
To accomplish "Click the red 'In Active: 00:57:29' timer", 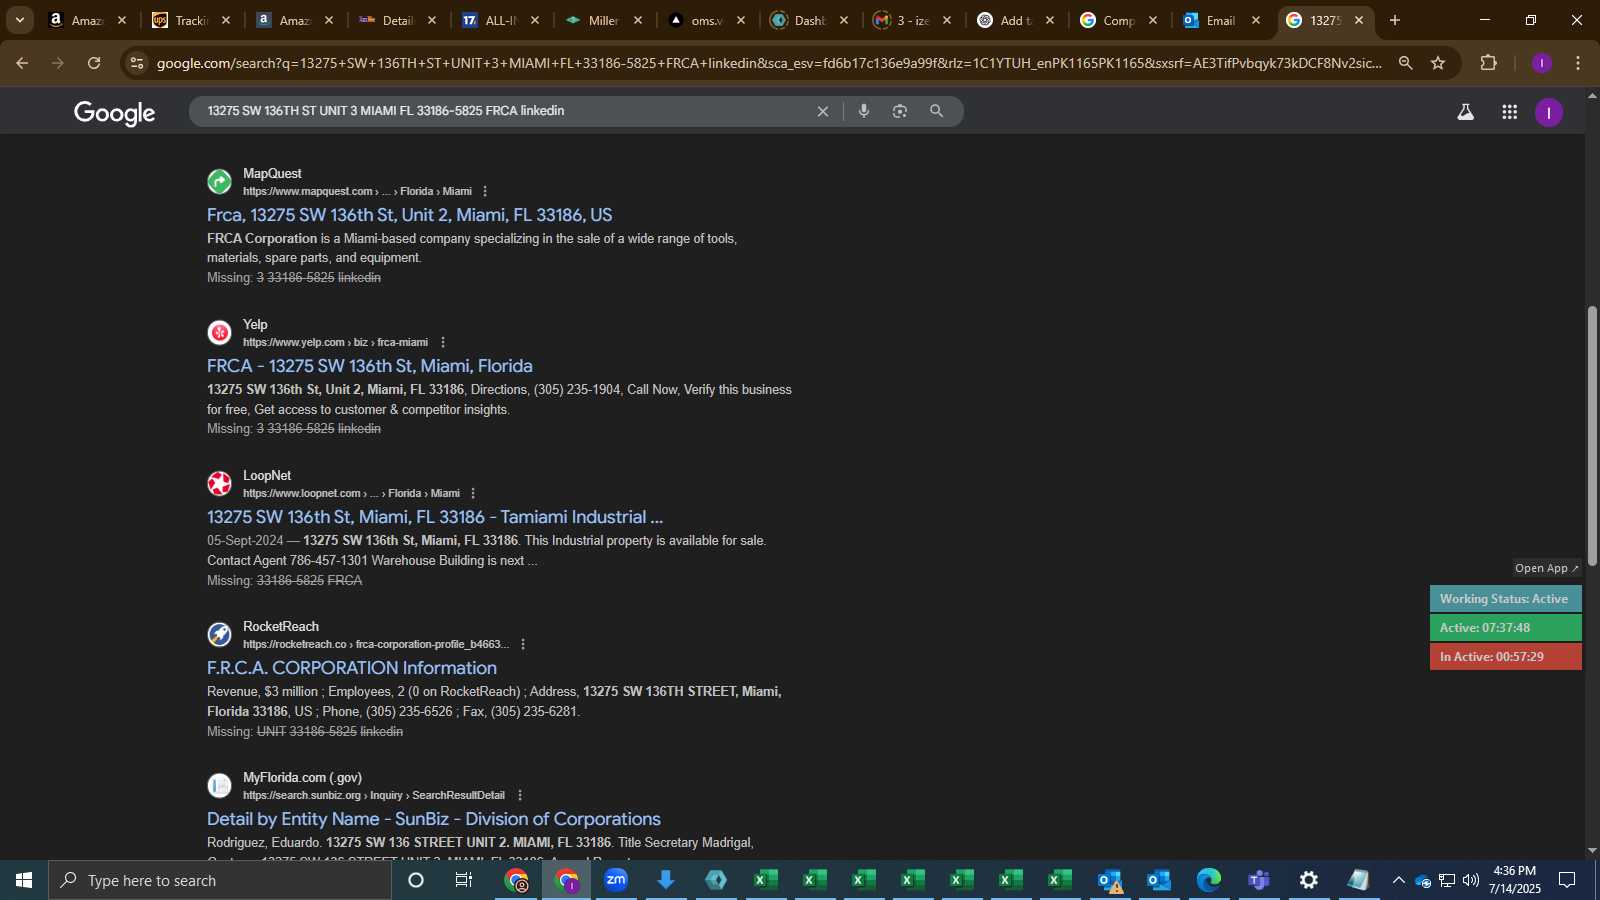I will coord(1505,657).
